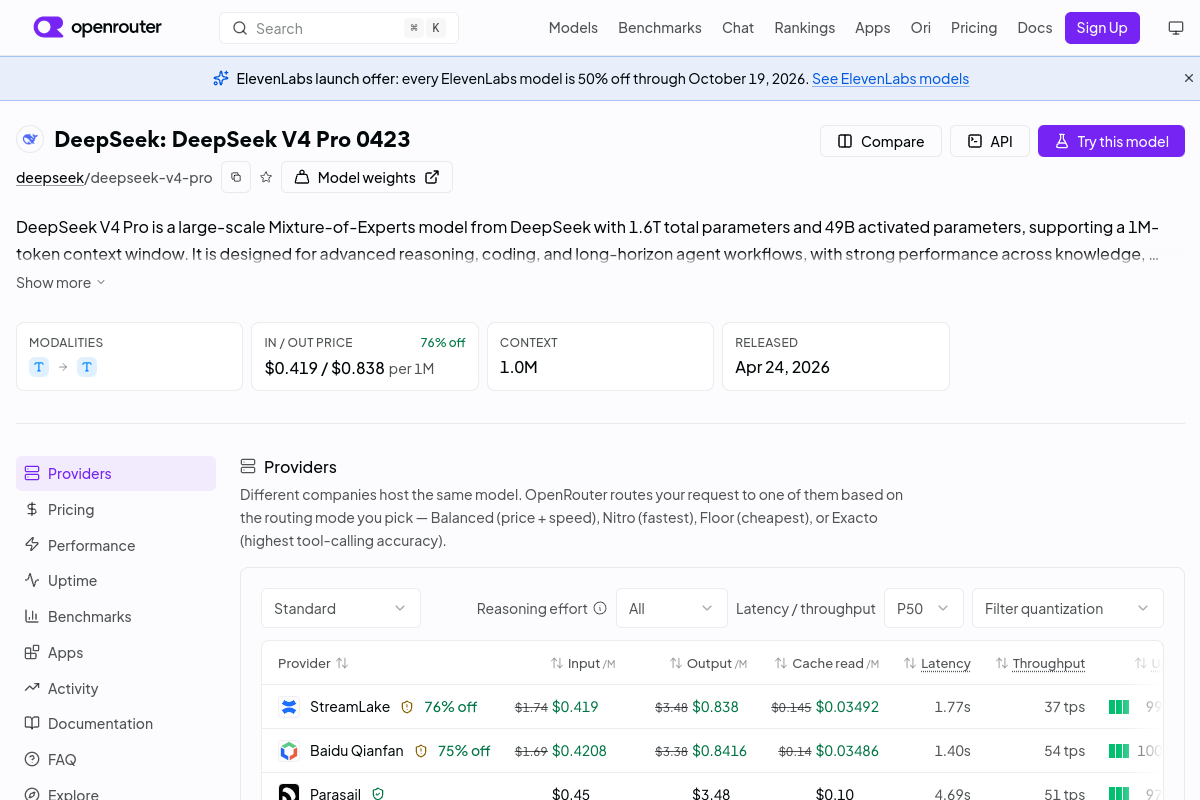Open the Filter quantization dropdown

pyautogui.click(x=1068, y=608)
